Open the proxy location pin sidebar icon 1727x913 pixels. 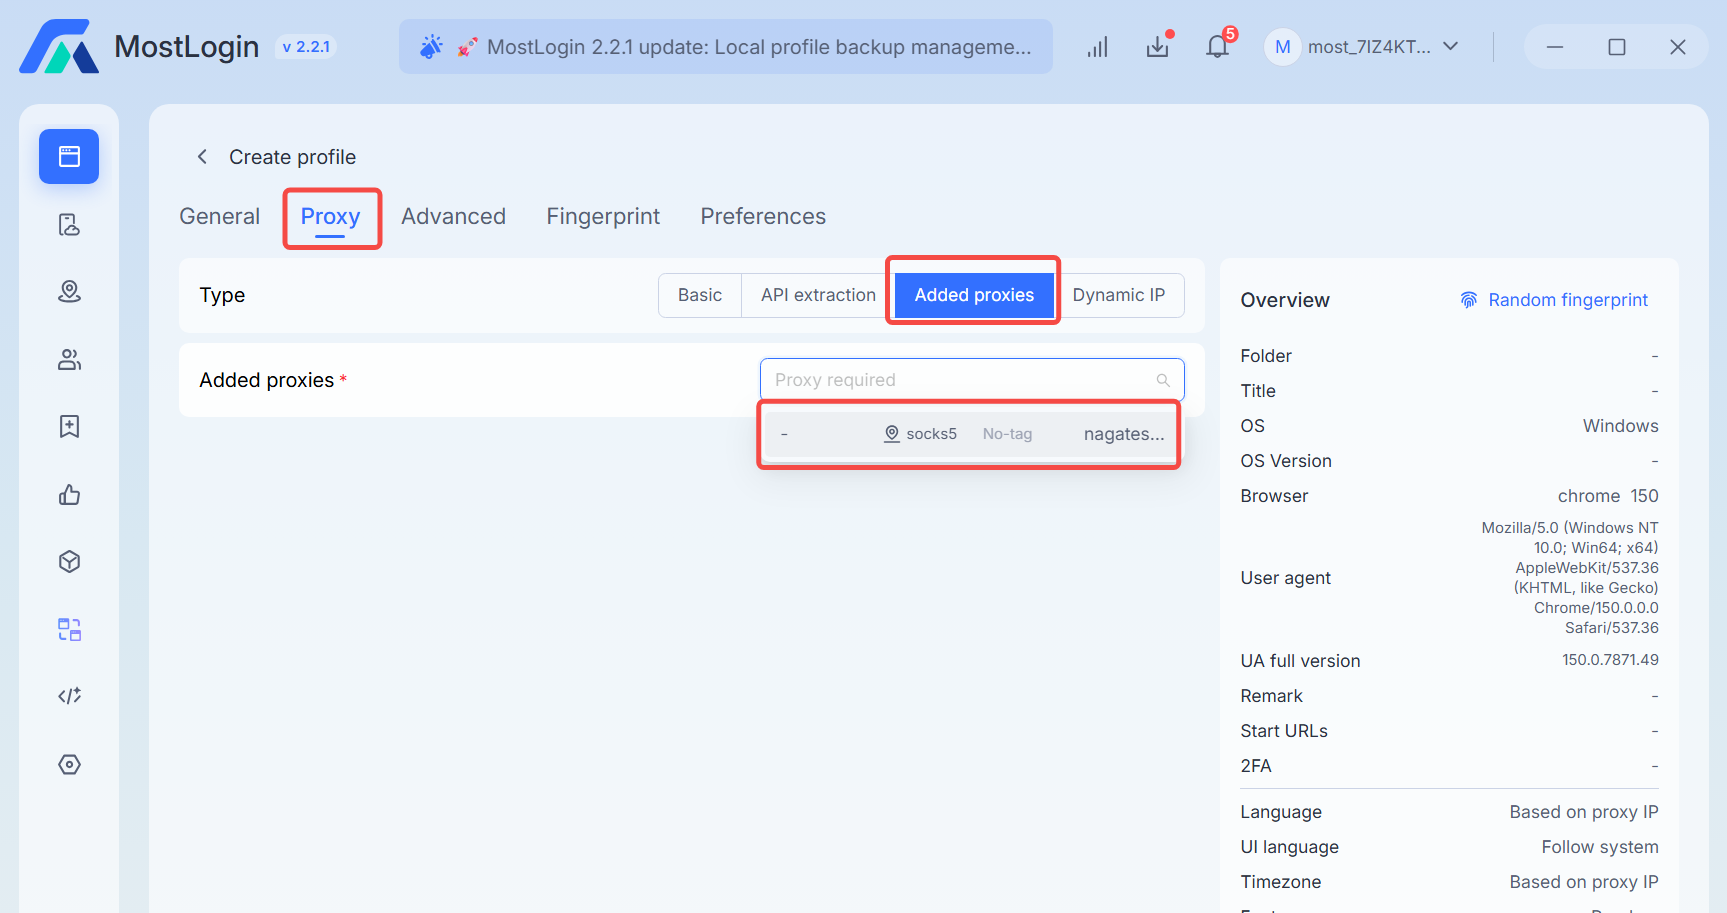(x=69, y=291)
